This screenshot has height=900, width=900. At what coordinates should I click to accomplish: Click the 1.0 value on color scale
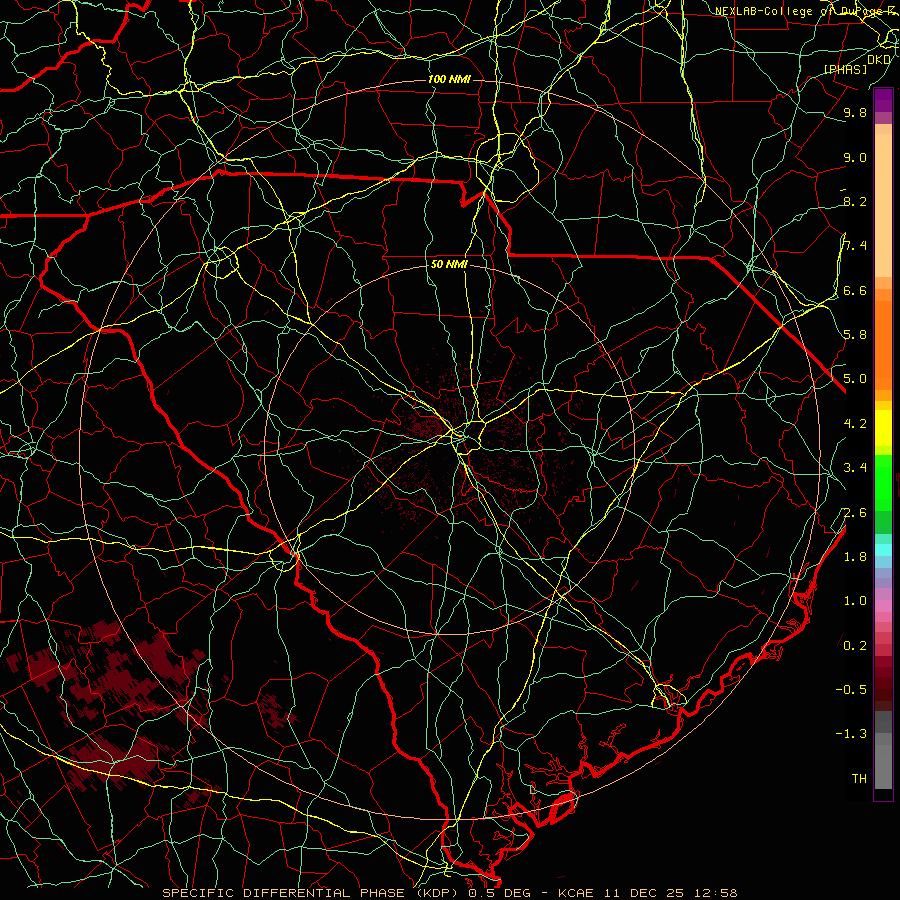tap(855, 601)
